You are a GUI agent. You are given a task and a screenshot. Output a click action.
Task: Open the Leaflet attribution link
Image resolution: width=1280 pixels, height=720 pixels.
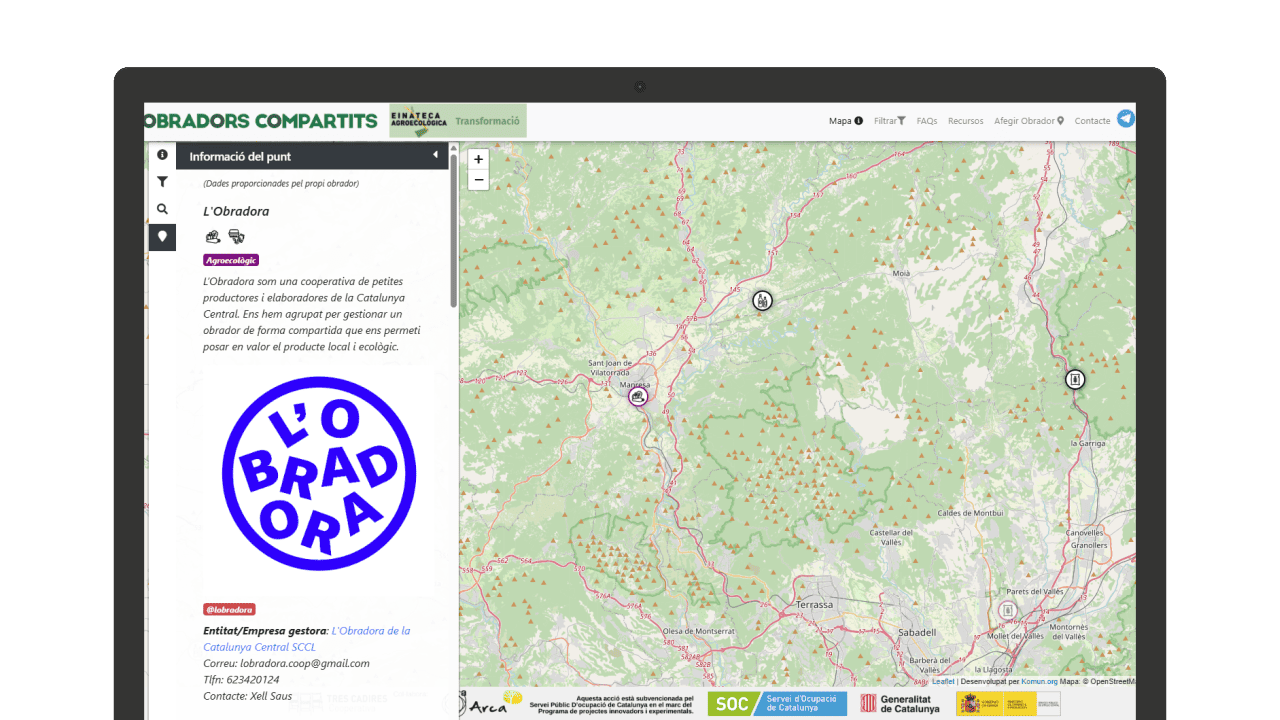pyautogui.click(x=943, y=681)
